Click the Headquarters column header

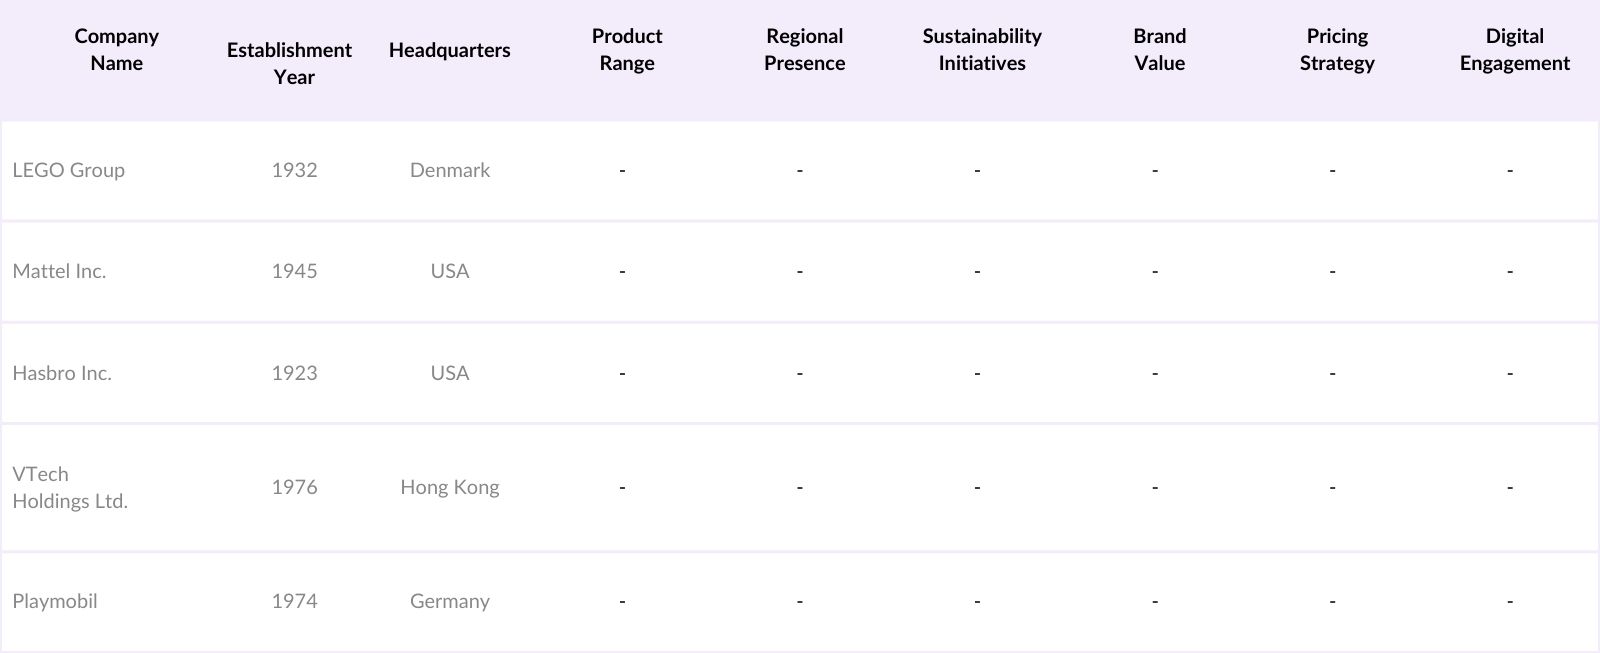449,50
